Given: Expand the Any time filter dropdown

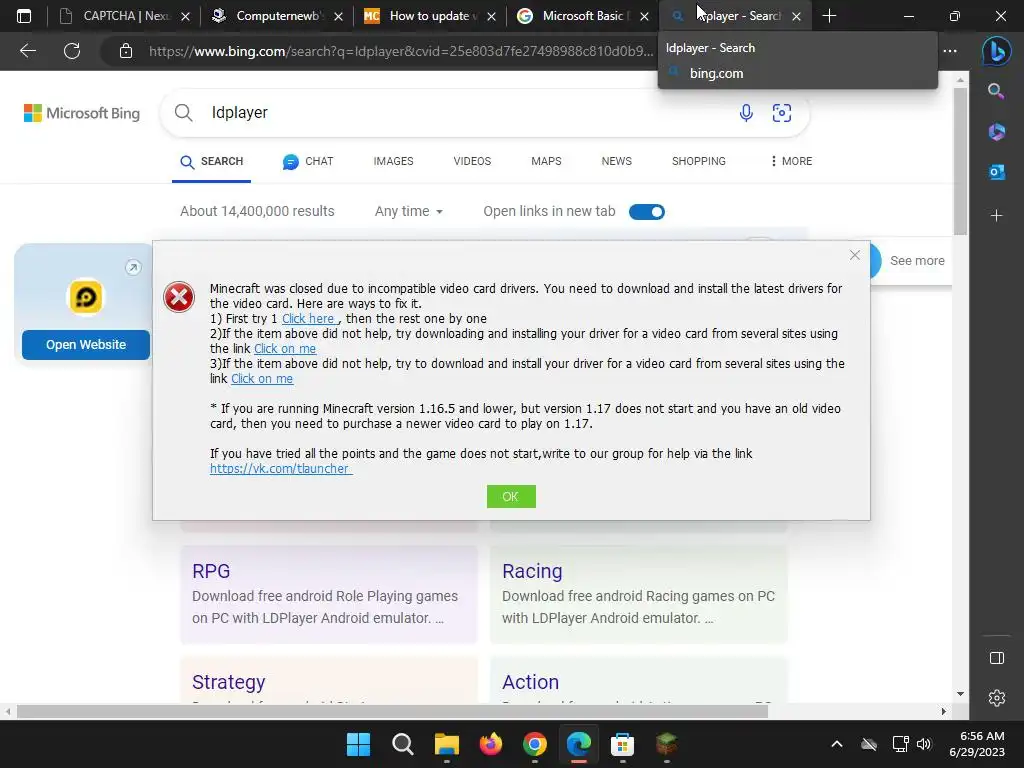Looking at the screenshot, I should [x=409, y=211].
